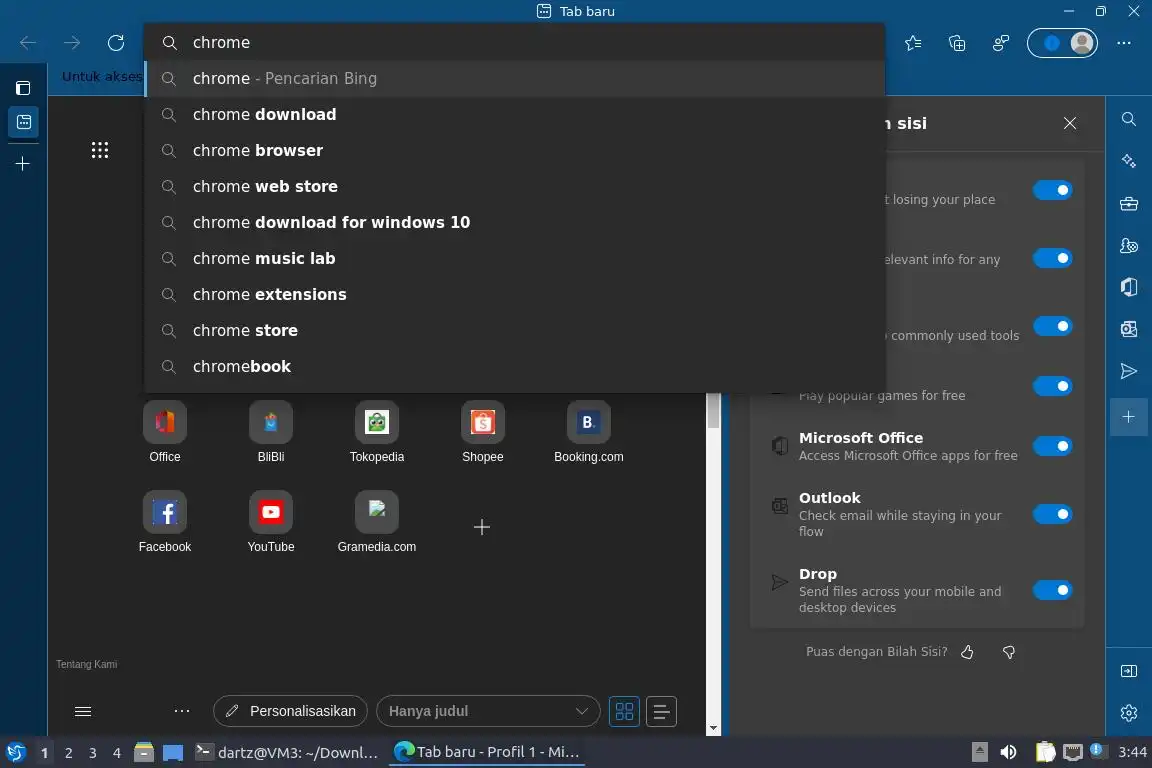The image size is (1152, 768).
Task: Add a new quick link tile
Action: [482, 527]
